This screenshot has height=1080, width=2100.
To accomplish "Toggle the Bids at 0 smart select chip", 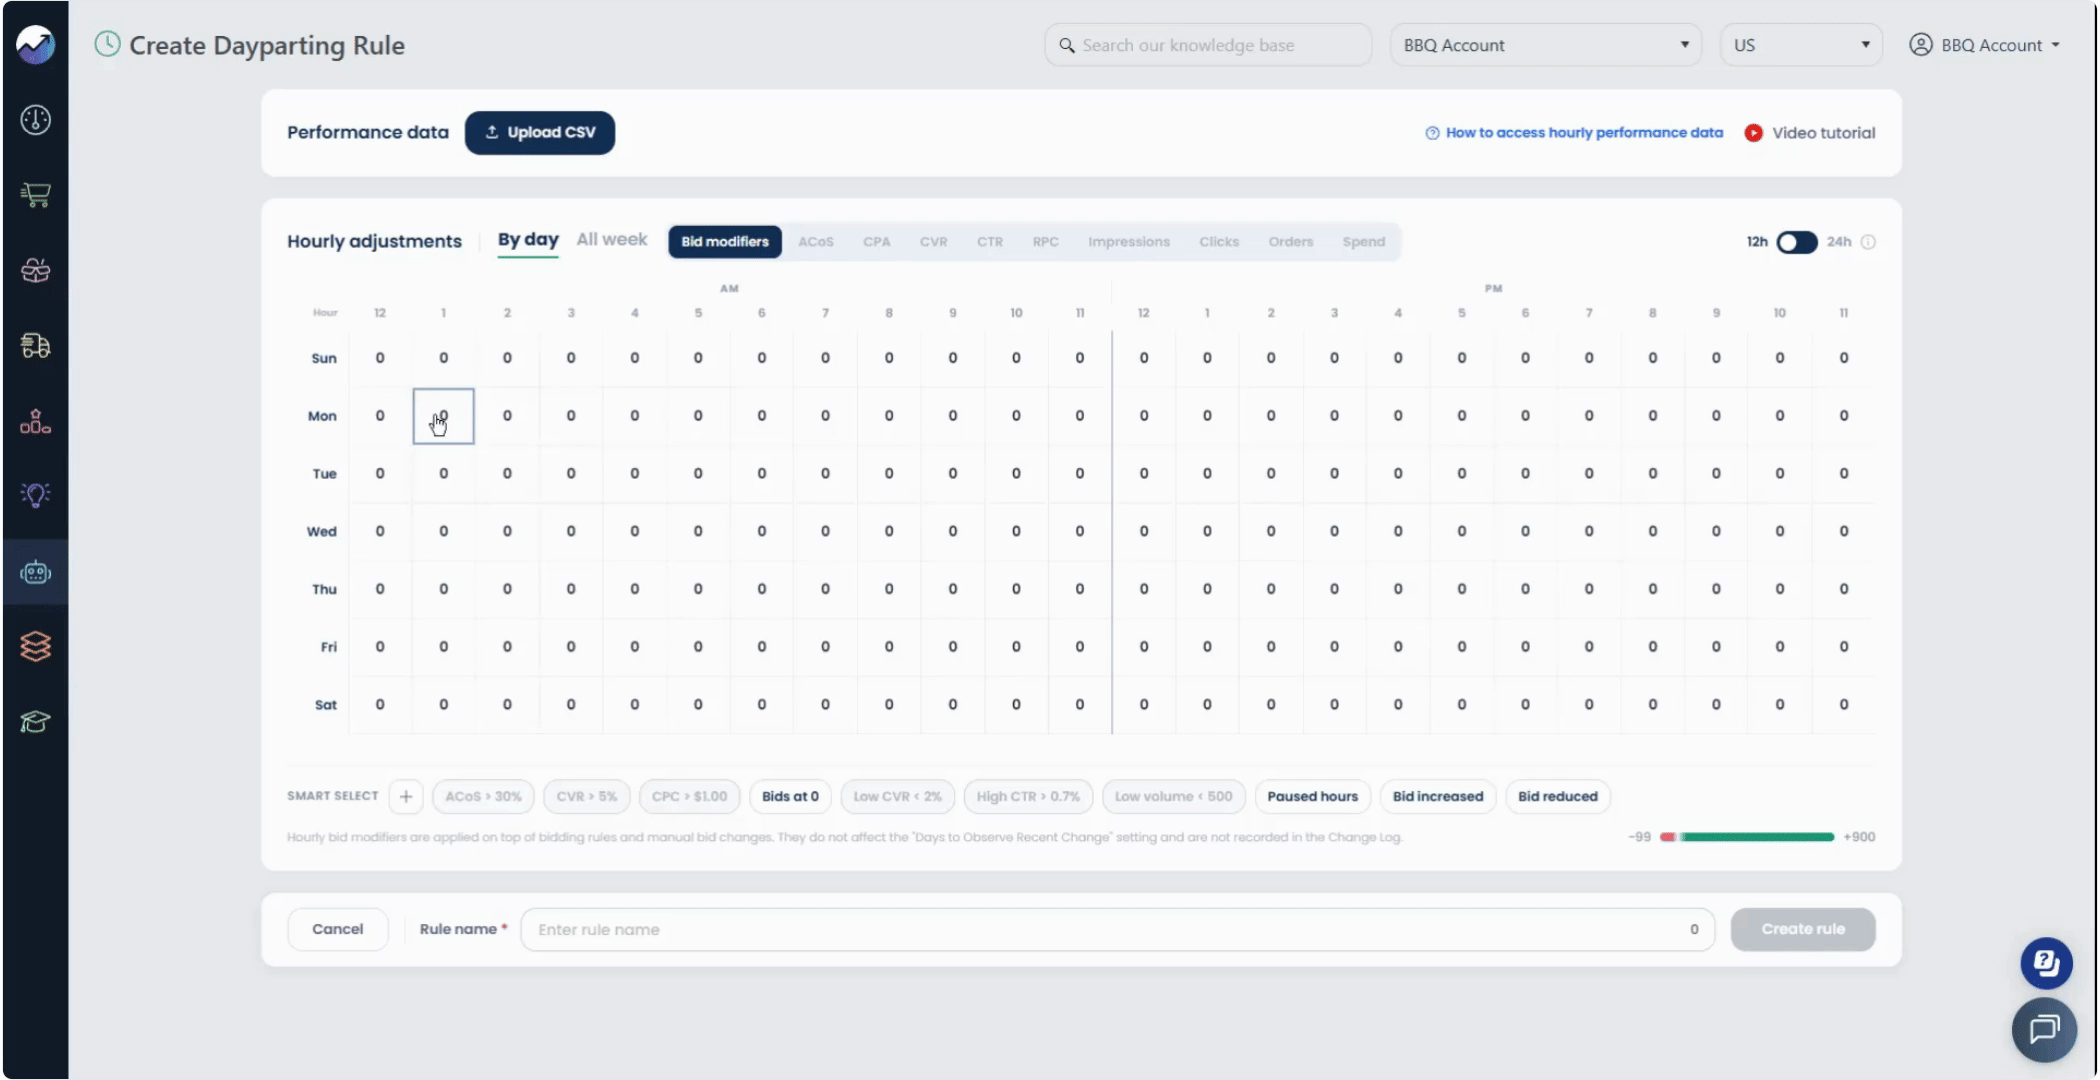I will tap(790, 797).
